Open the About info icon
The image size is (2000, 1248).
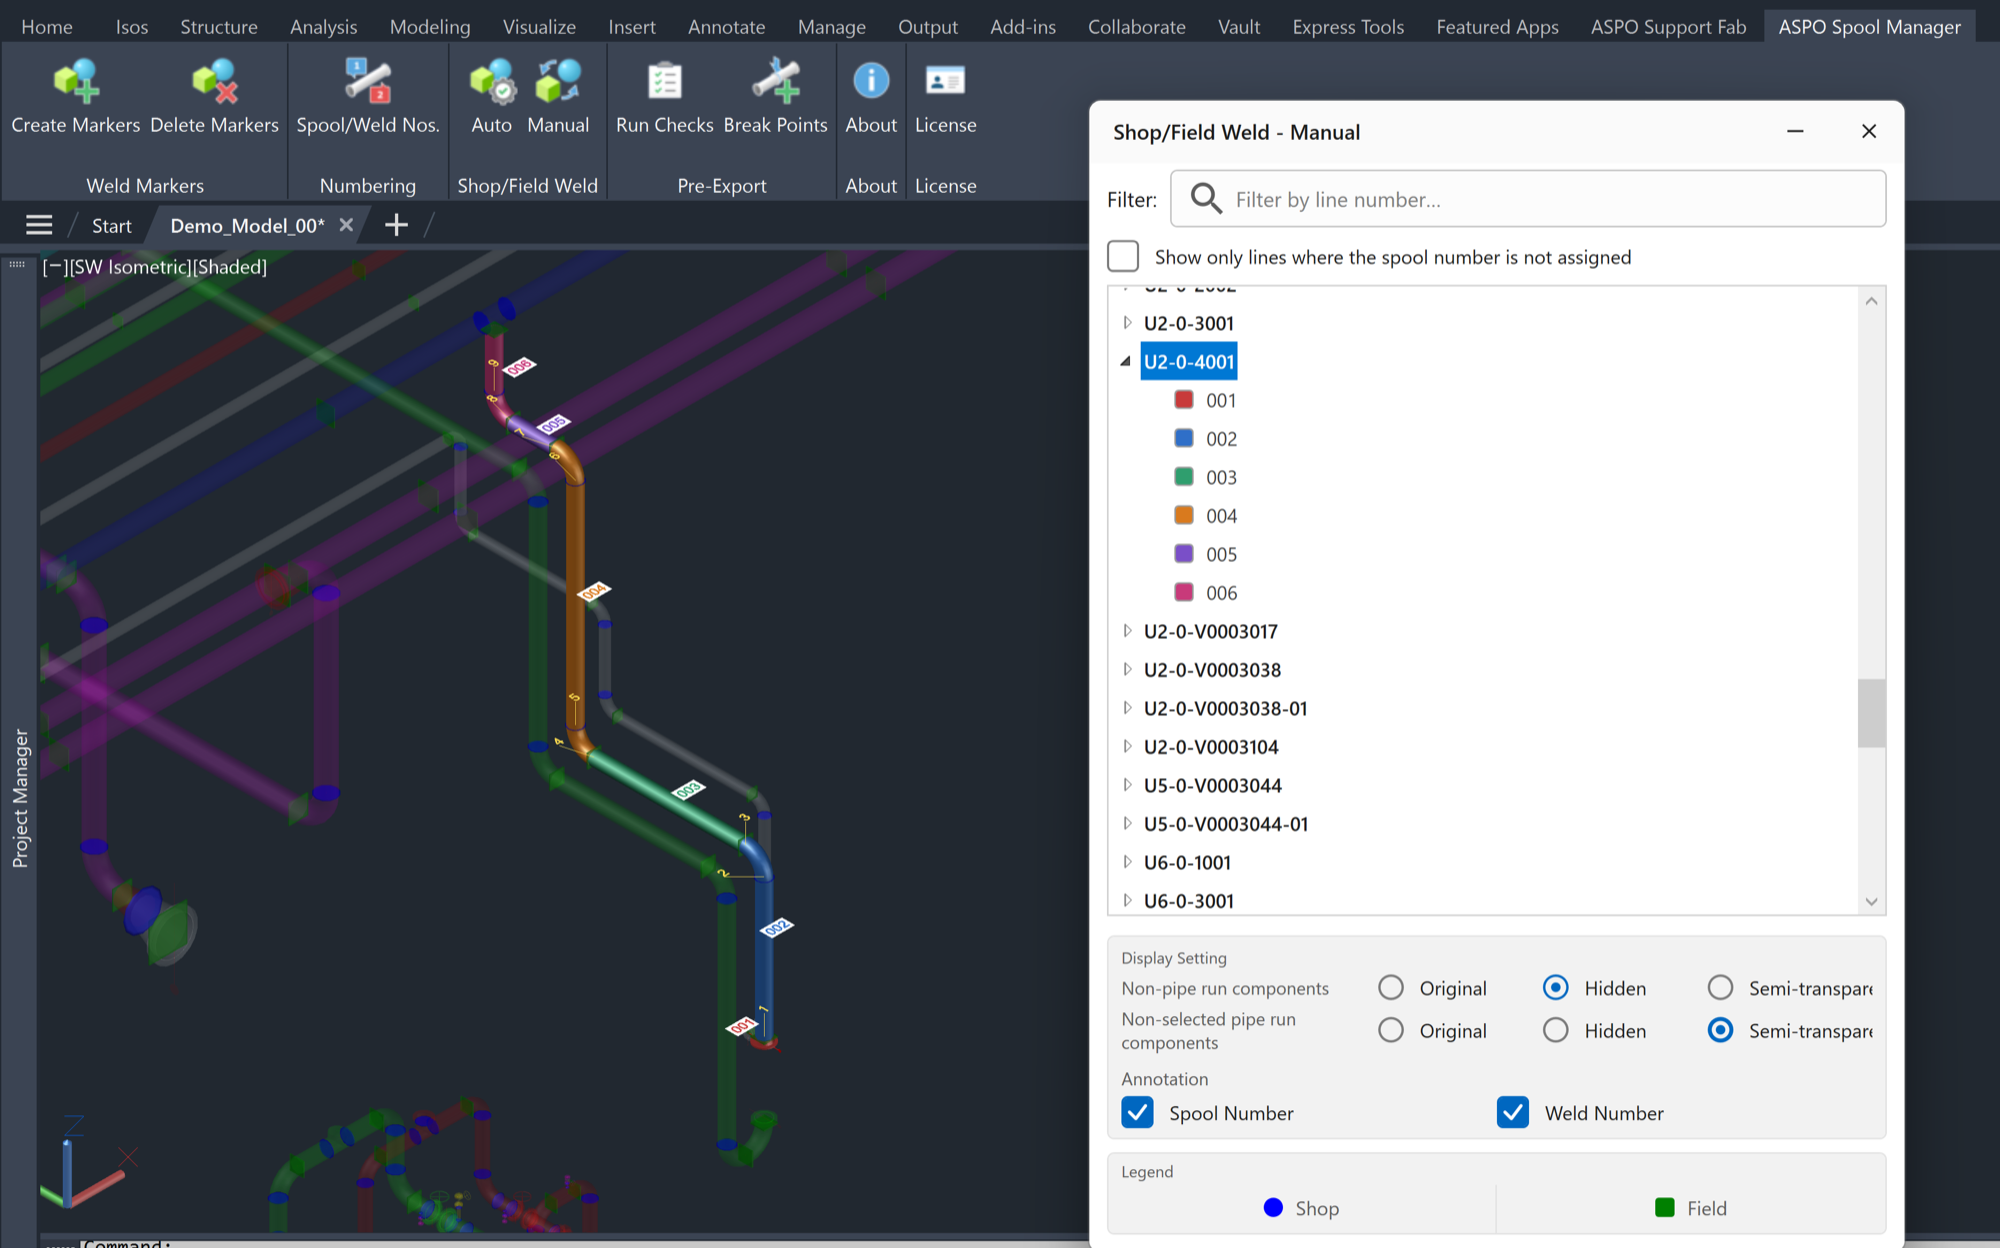point(871,80)
